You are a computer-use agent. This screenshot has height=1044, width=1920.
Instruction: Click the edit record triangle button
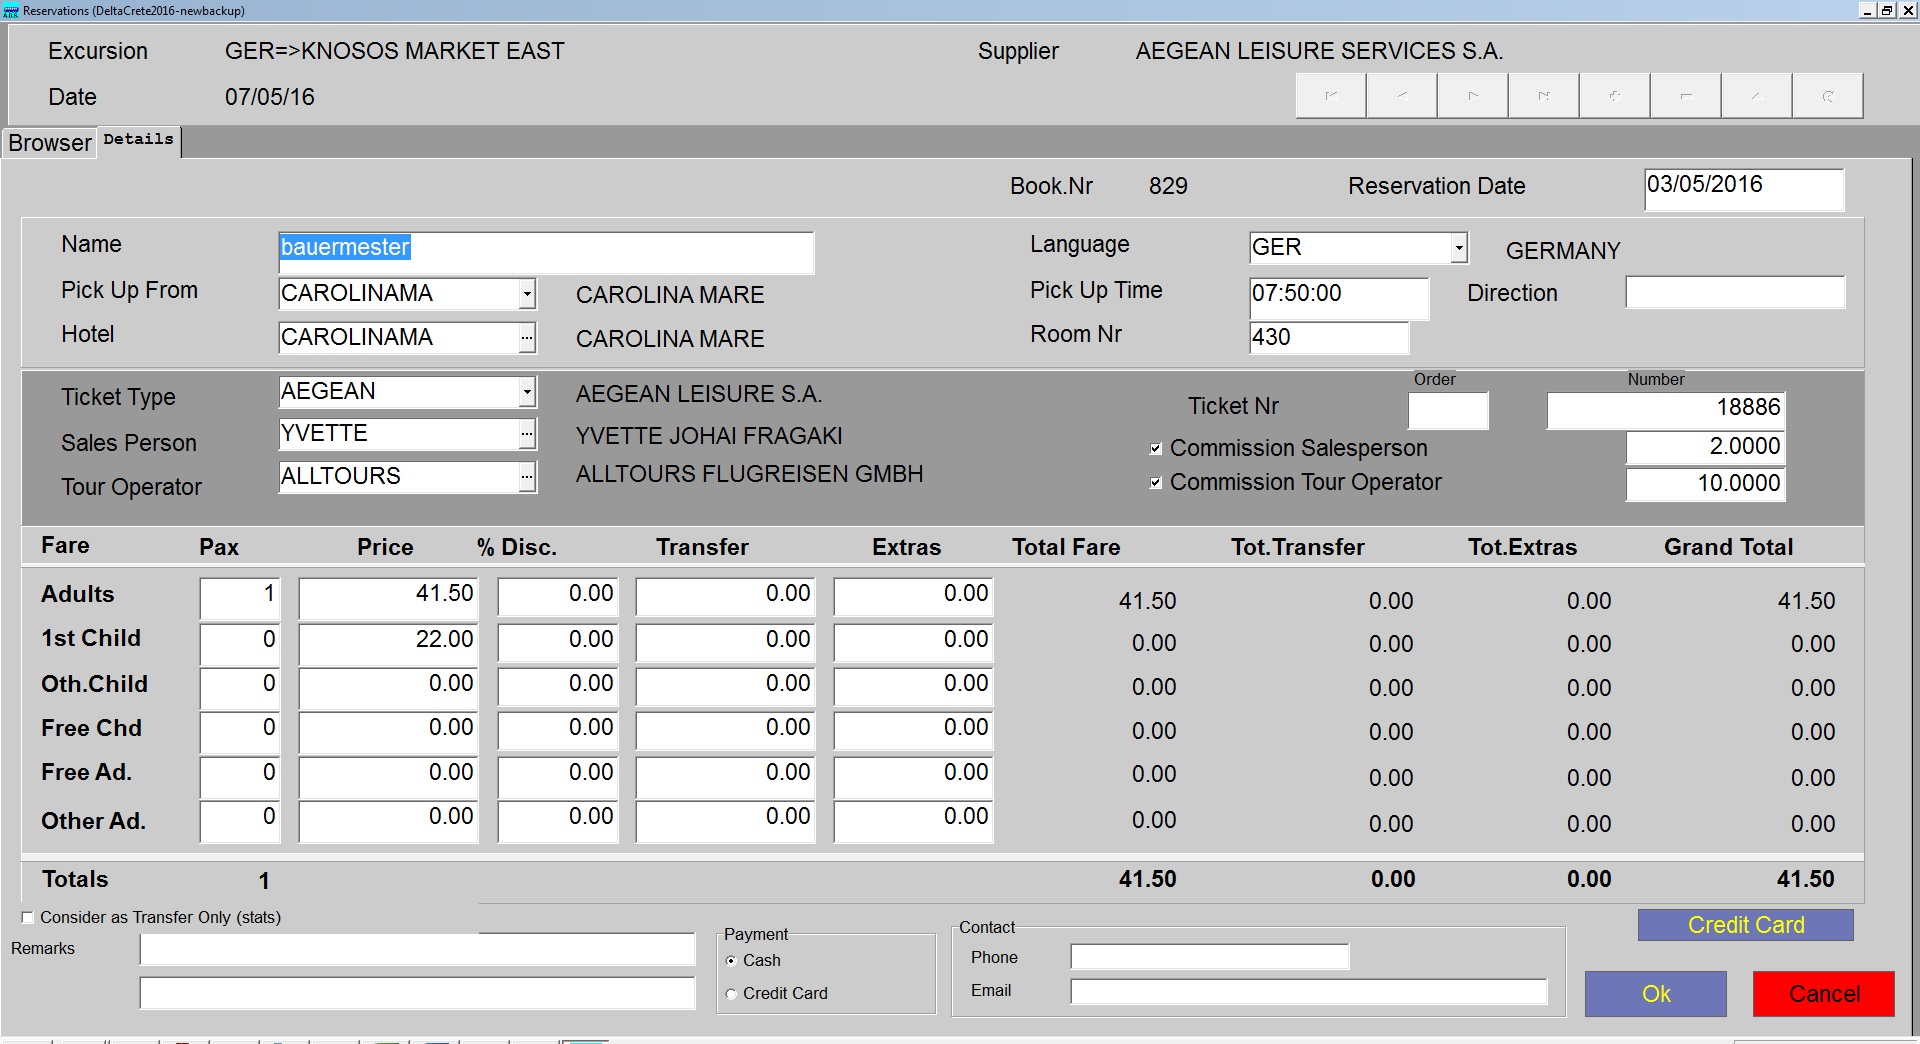(1757, 96)
